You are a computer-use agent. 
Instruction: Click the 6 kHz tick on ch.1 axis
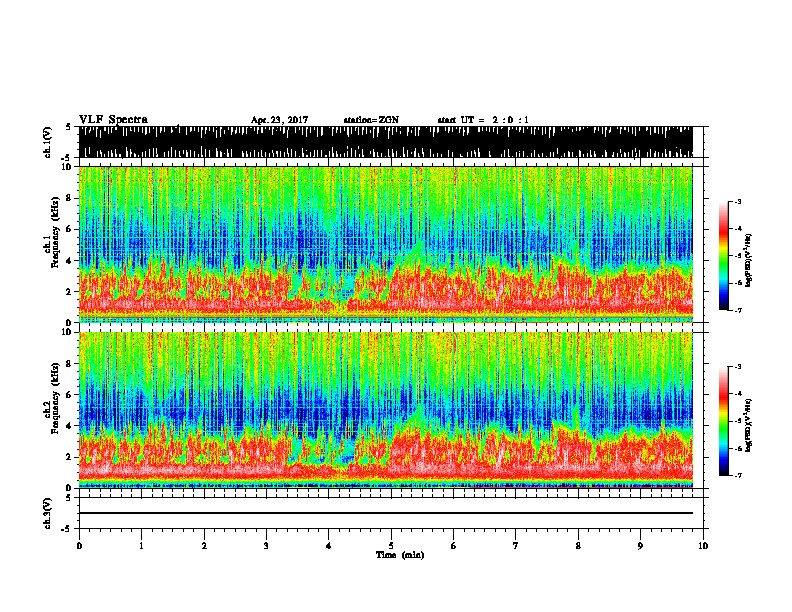point(70,229)
